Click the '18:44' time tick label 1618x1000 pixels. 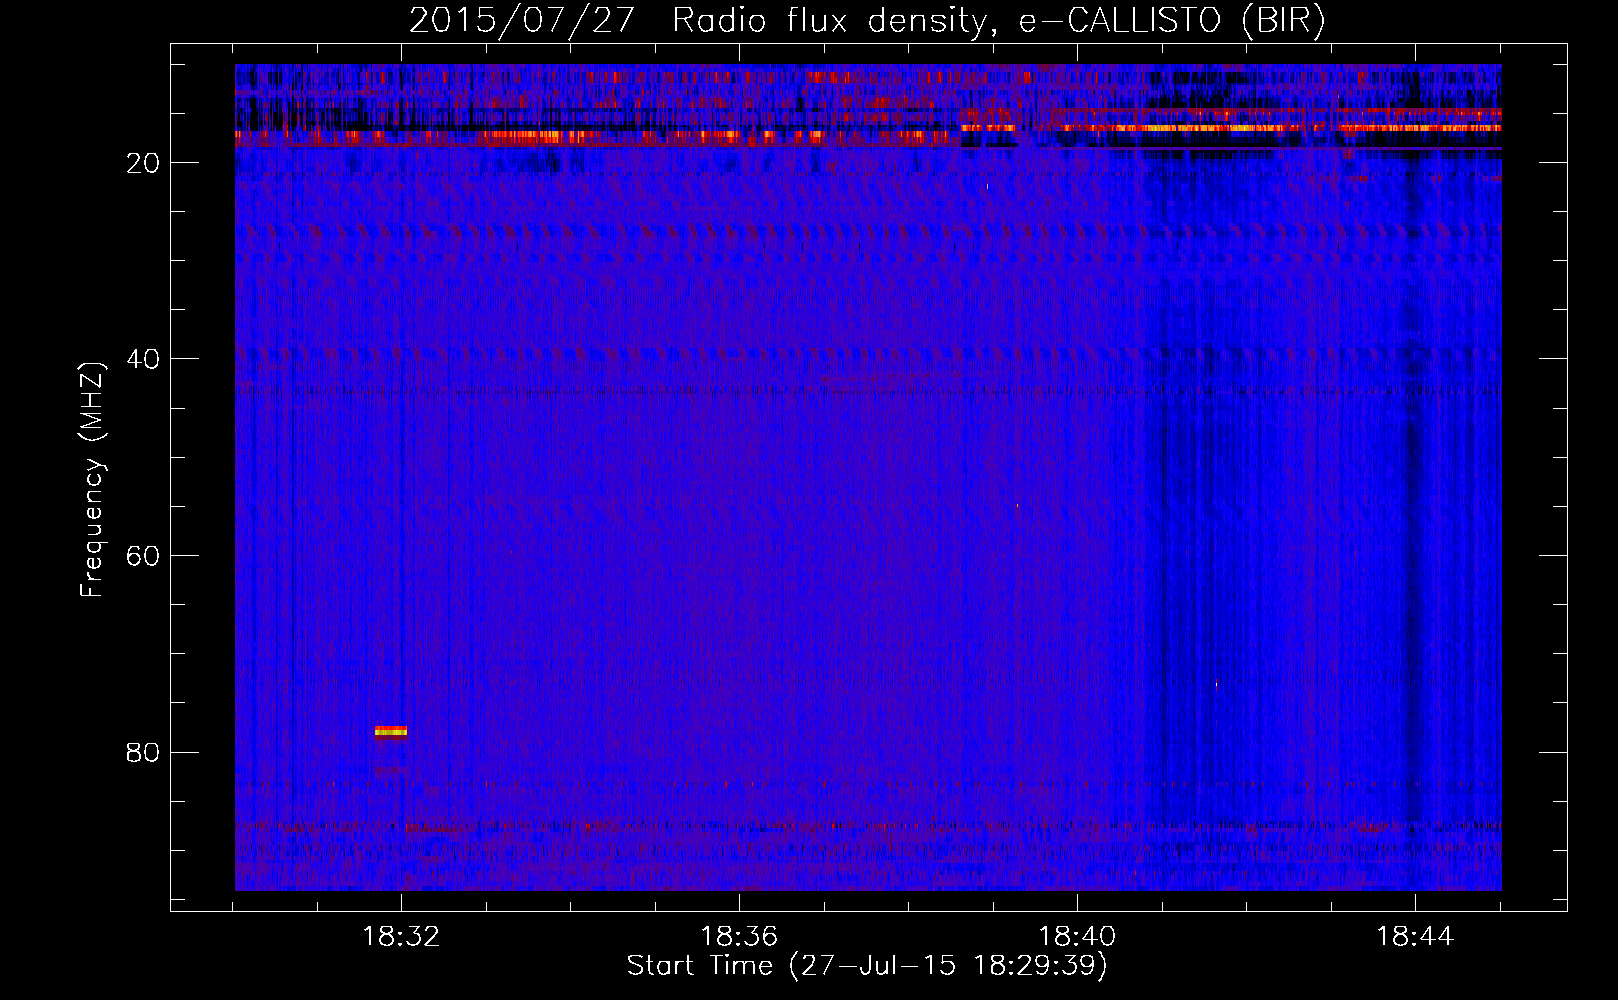click(x=1415, y=937)
